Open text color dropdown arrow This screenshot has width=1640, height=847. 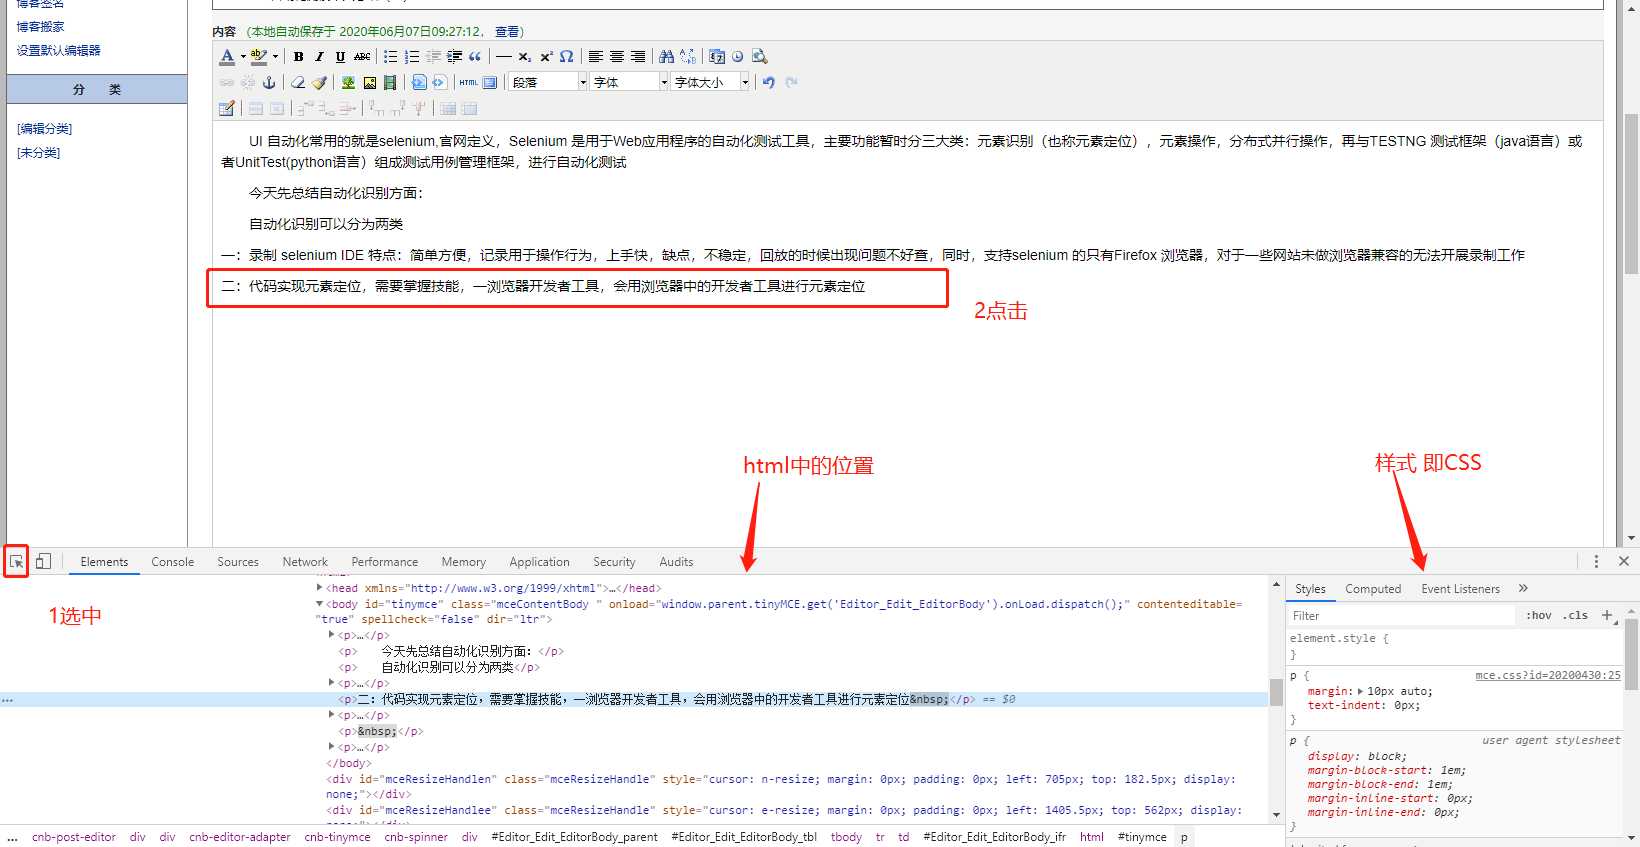pyautogui.click(x=243, y=57)
